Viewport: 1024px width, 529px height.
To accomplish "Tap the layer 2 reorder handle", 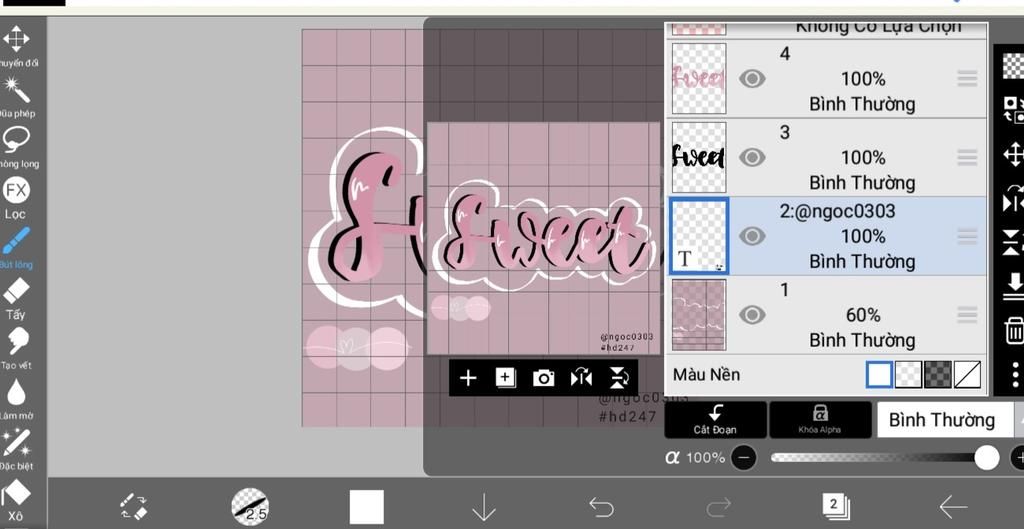I will pyautogui.click(x=967, y=236).
